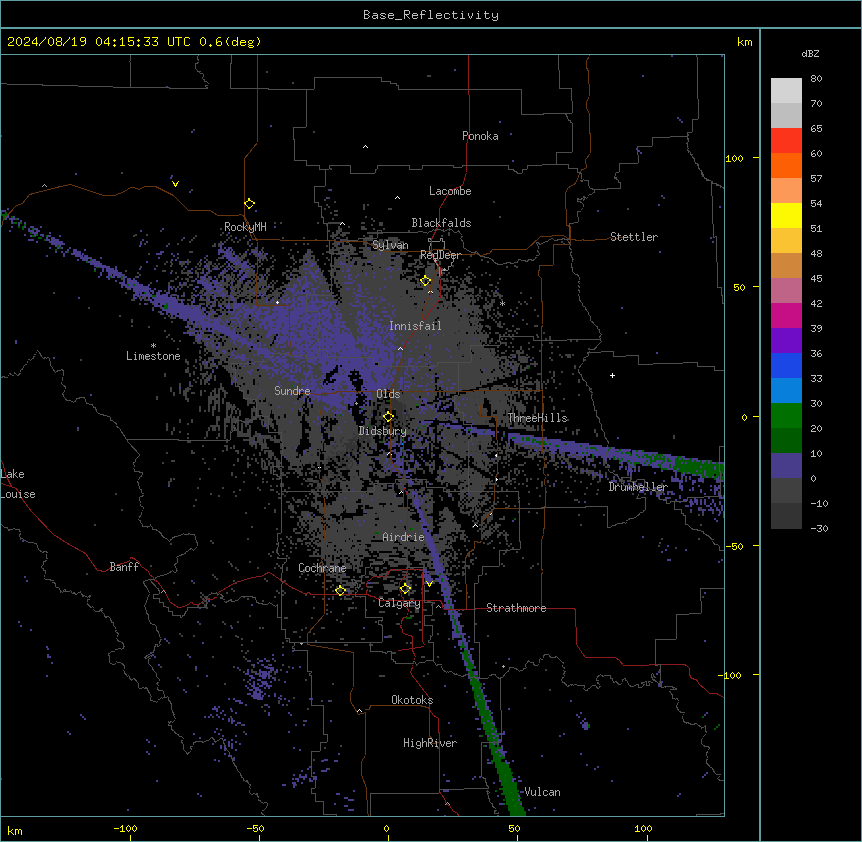Click the 50 tick on the horizontal axis
862x842 pixels.
point(514,828)
